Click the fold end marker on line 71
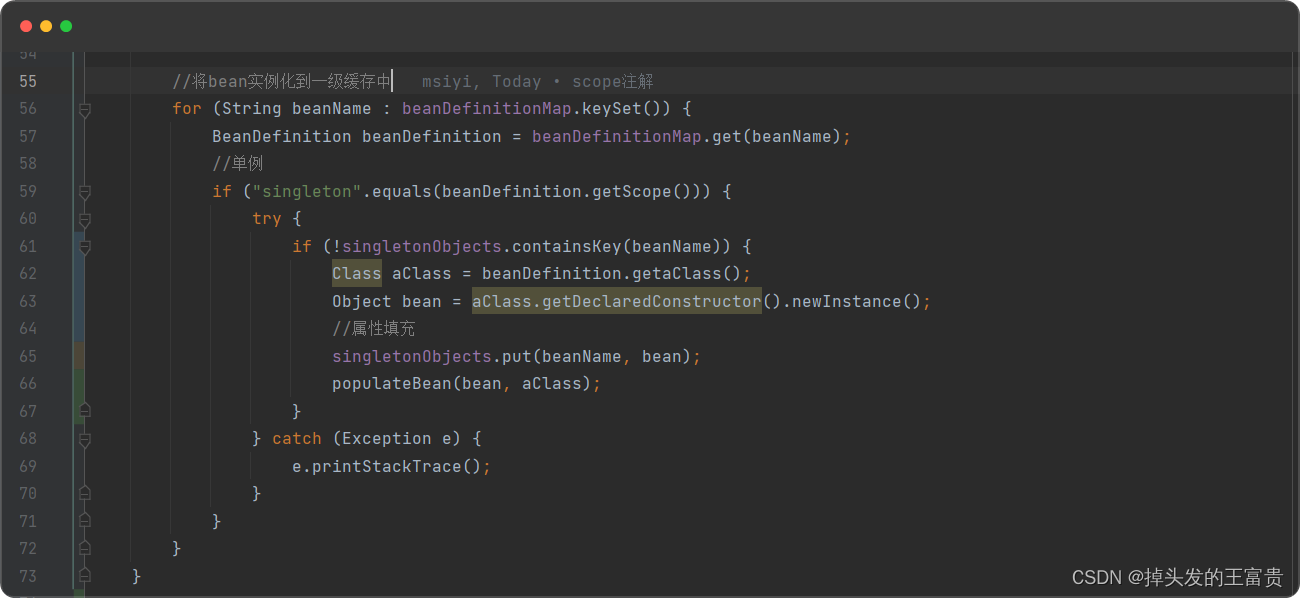Viewport: 1300px width, 598px height. click(85, 521)
